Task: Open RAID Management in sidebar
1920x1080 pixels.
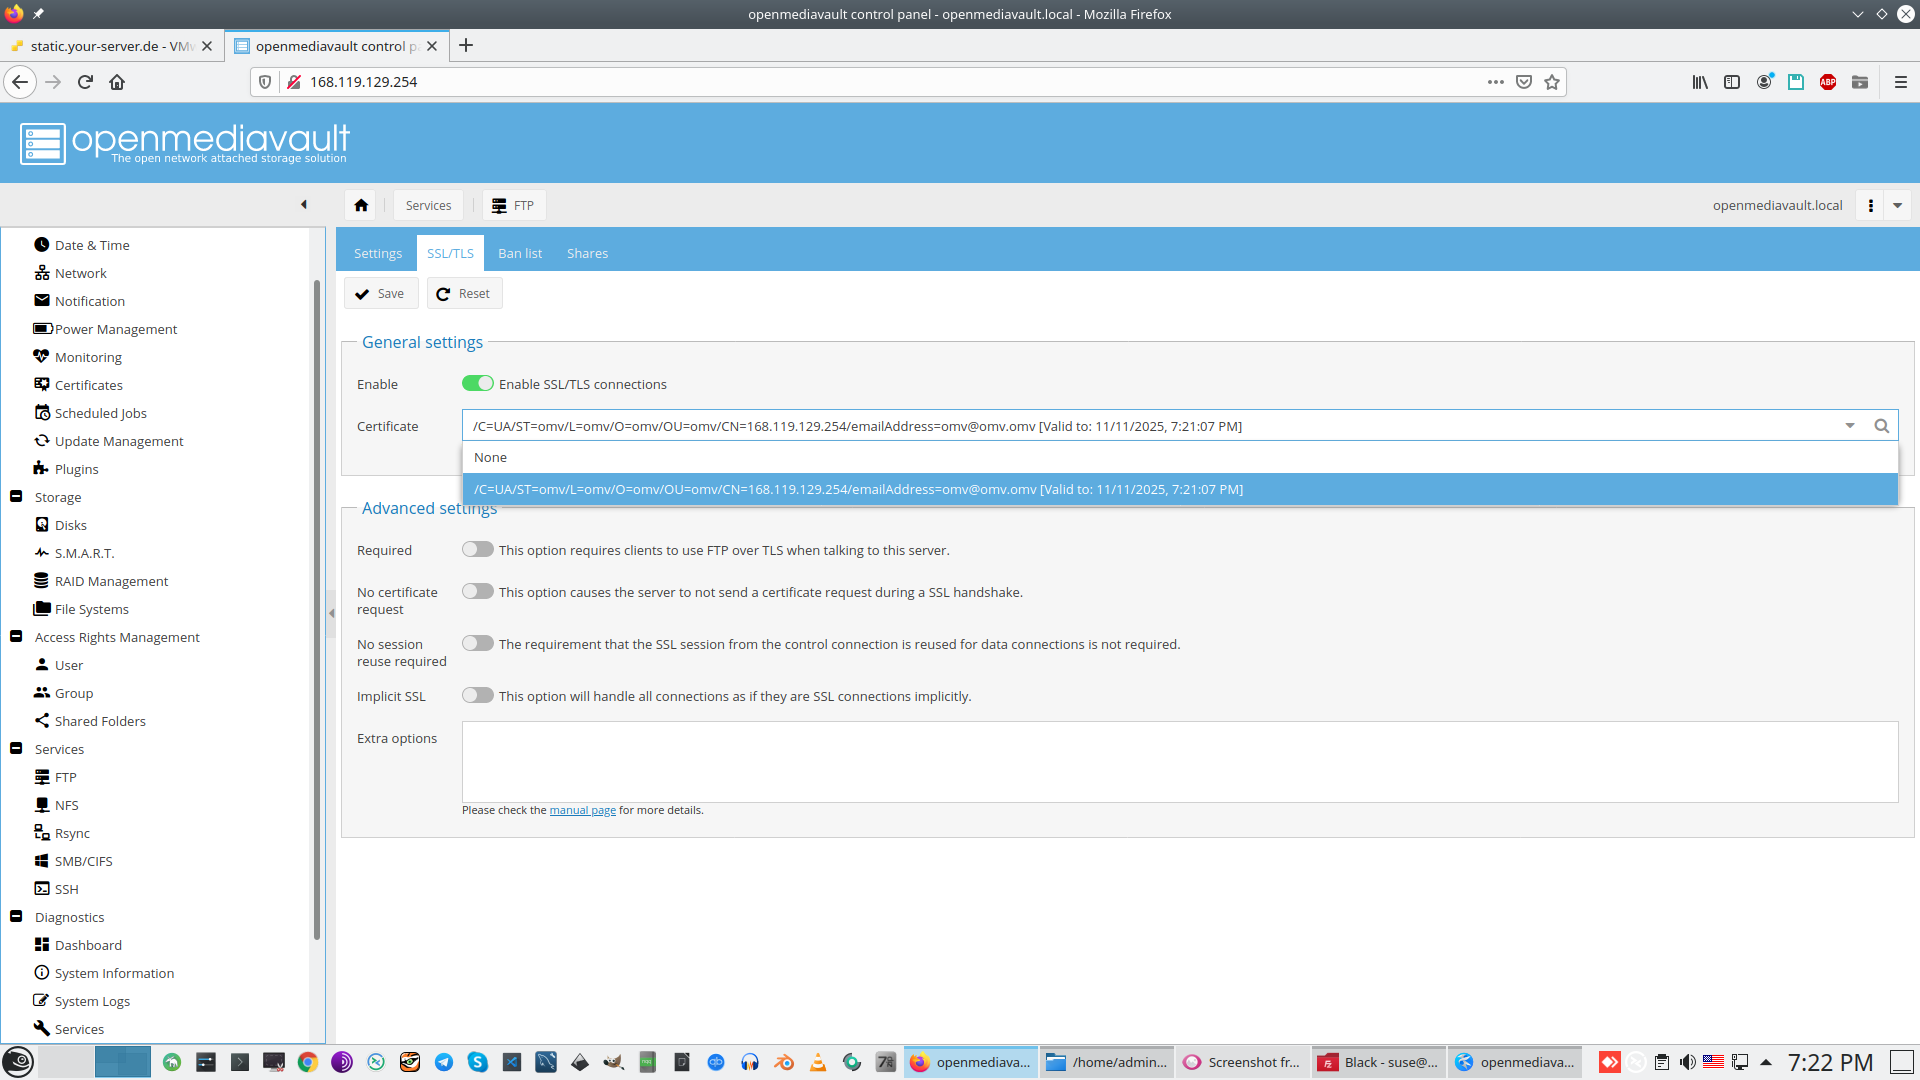Action: point(111,581)
